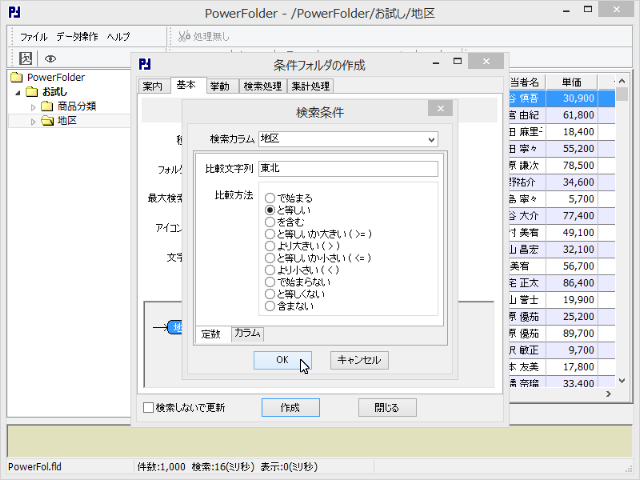
Task: Select より小さい (<) option
Action: 270,270
